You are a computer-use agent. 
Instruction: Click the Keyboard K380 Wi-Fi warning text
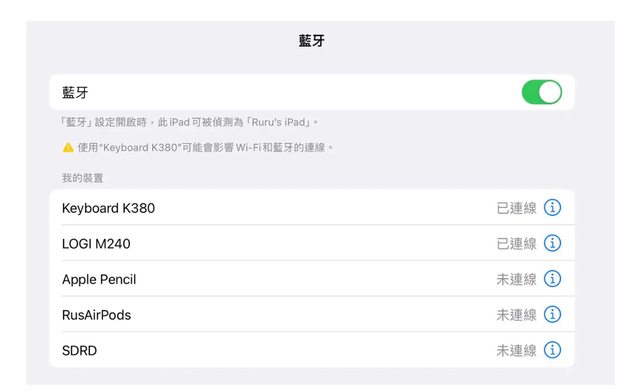(x=205, y=148)
